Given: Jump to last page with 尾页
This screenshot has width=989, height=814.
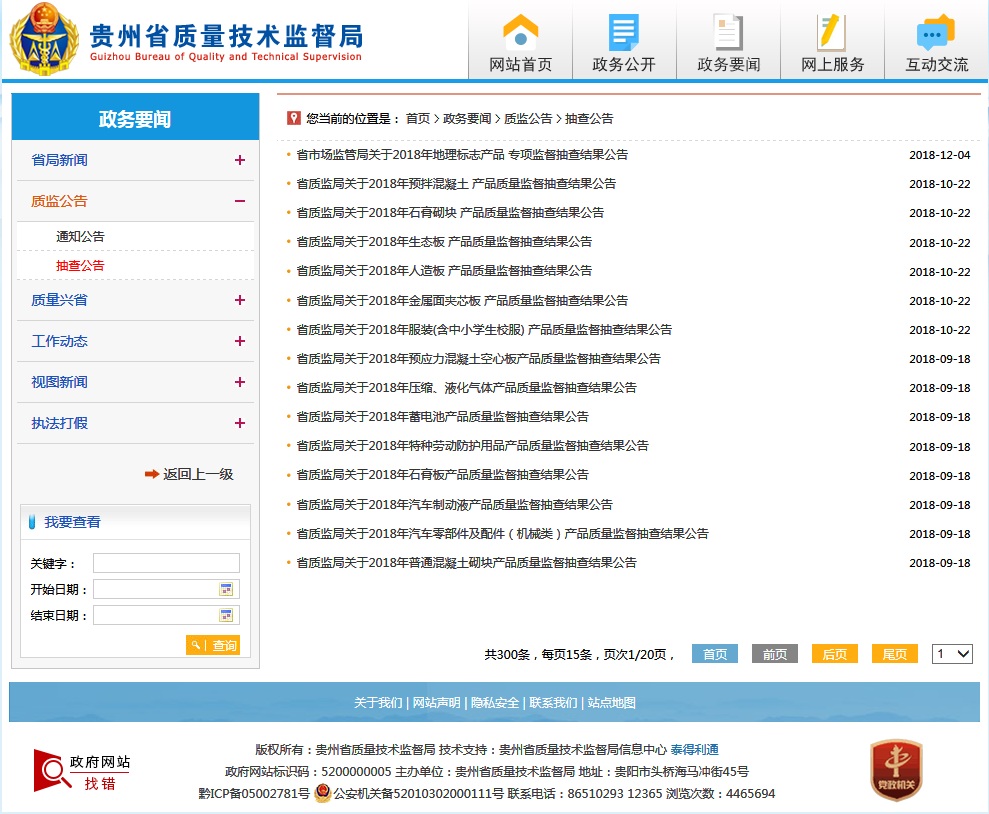Looking at the screenshot, I should pyautogui.click(x=894, y=654).
